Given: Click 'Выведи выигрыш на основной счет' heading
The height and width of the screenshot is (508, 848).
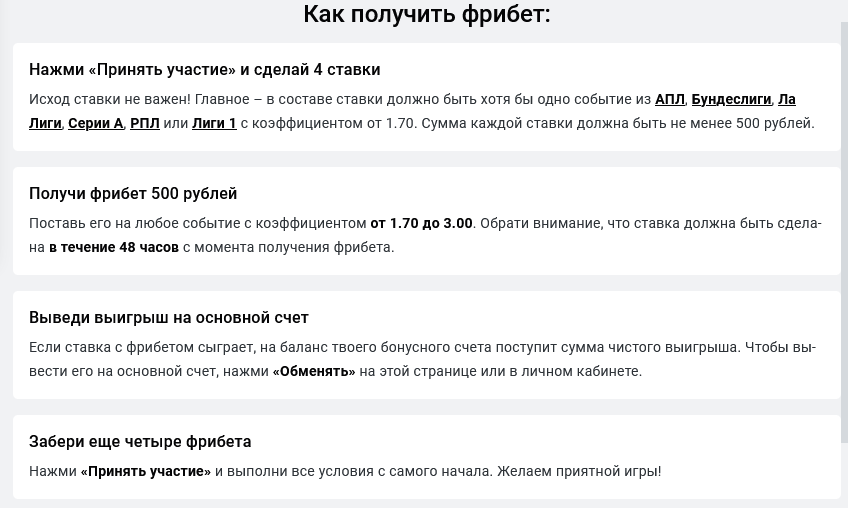Looking at the screenshot, I should click(169, 317).
